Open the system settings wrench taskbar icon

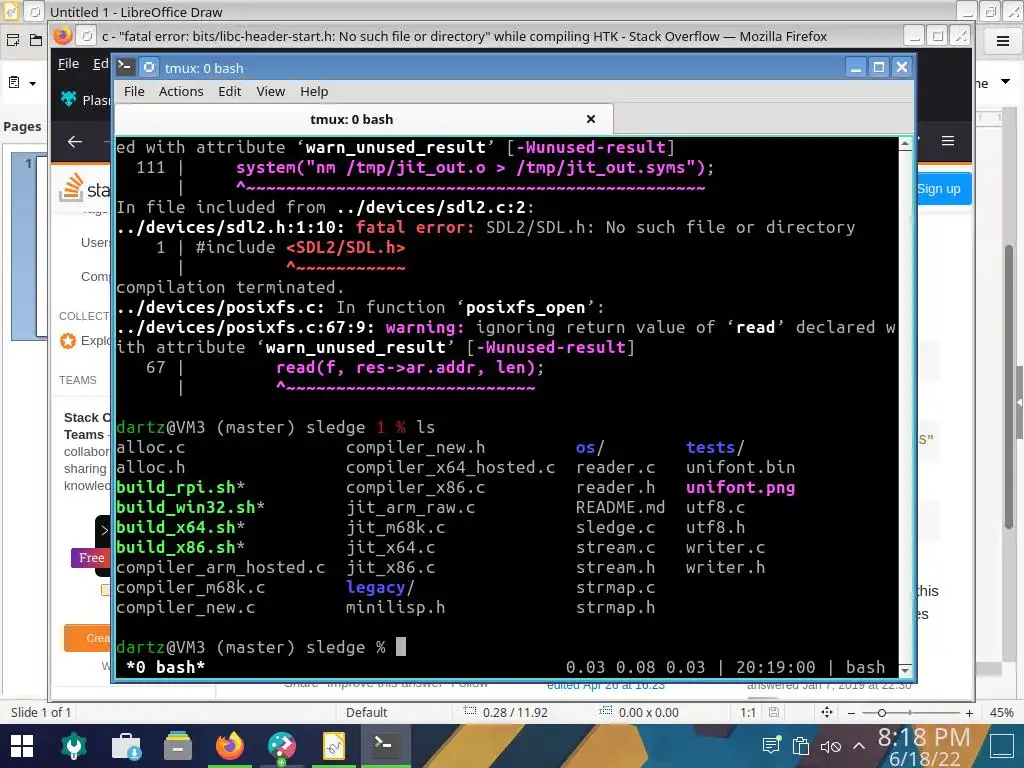coord(74,746)
